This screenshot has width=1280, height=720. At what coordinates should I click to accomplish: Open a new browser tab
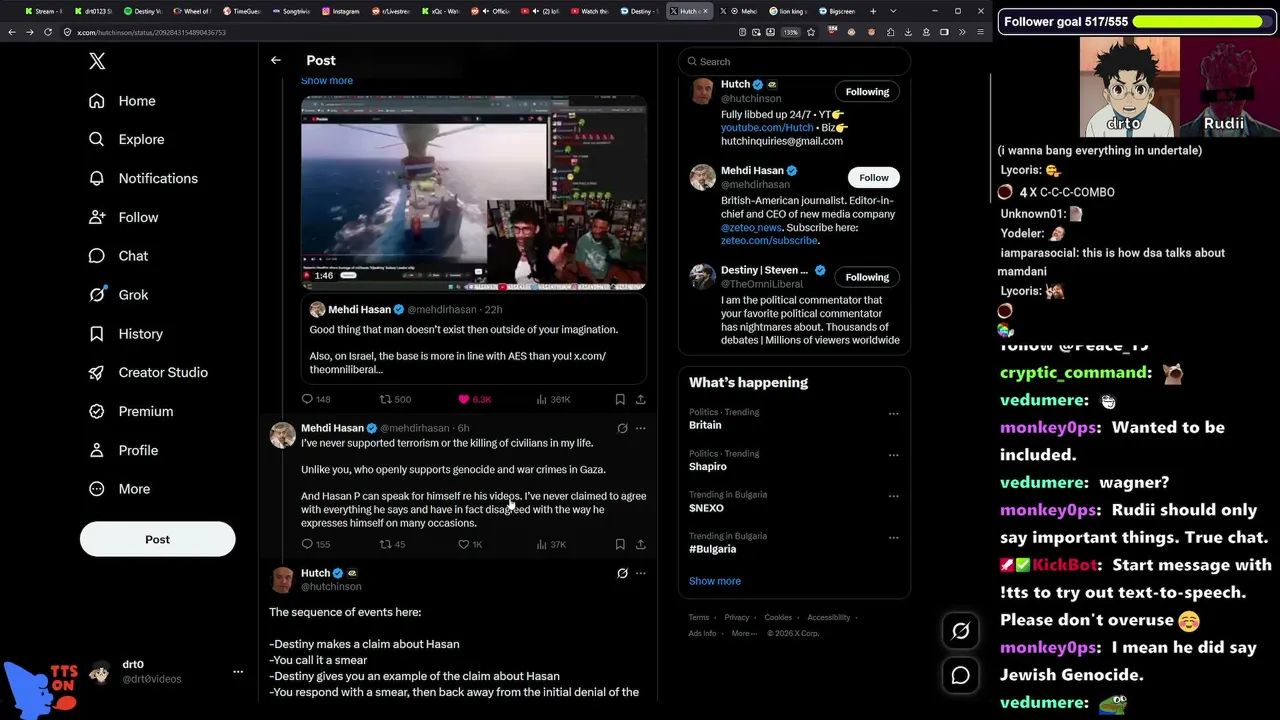click(x=873, y=11)
